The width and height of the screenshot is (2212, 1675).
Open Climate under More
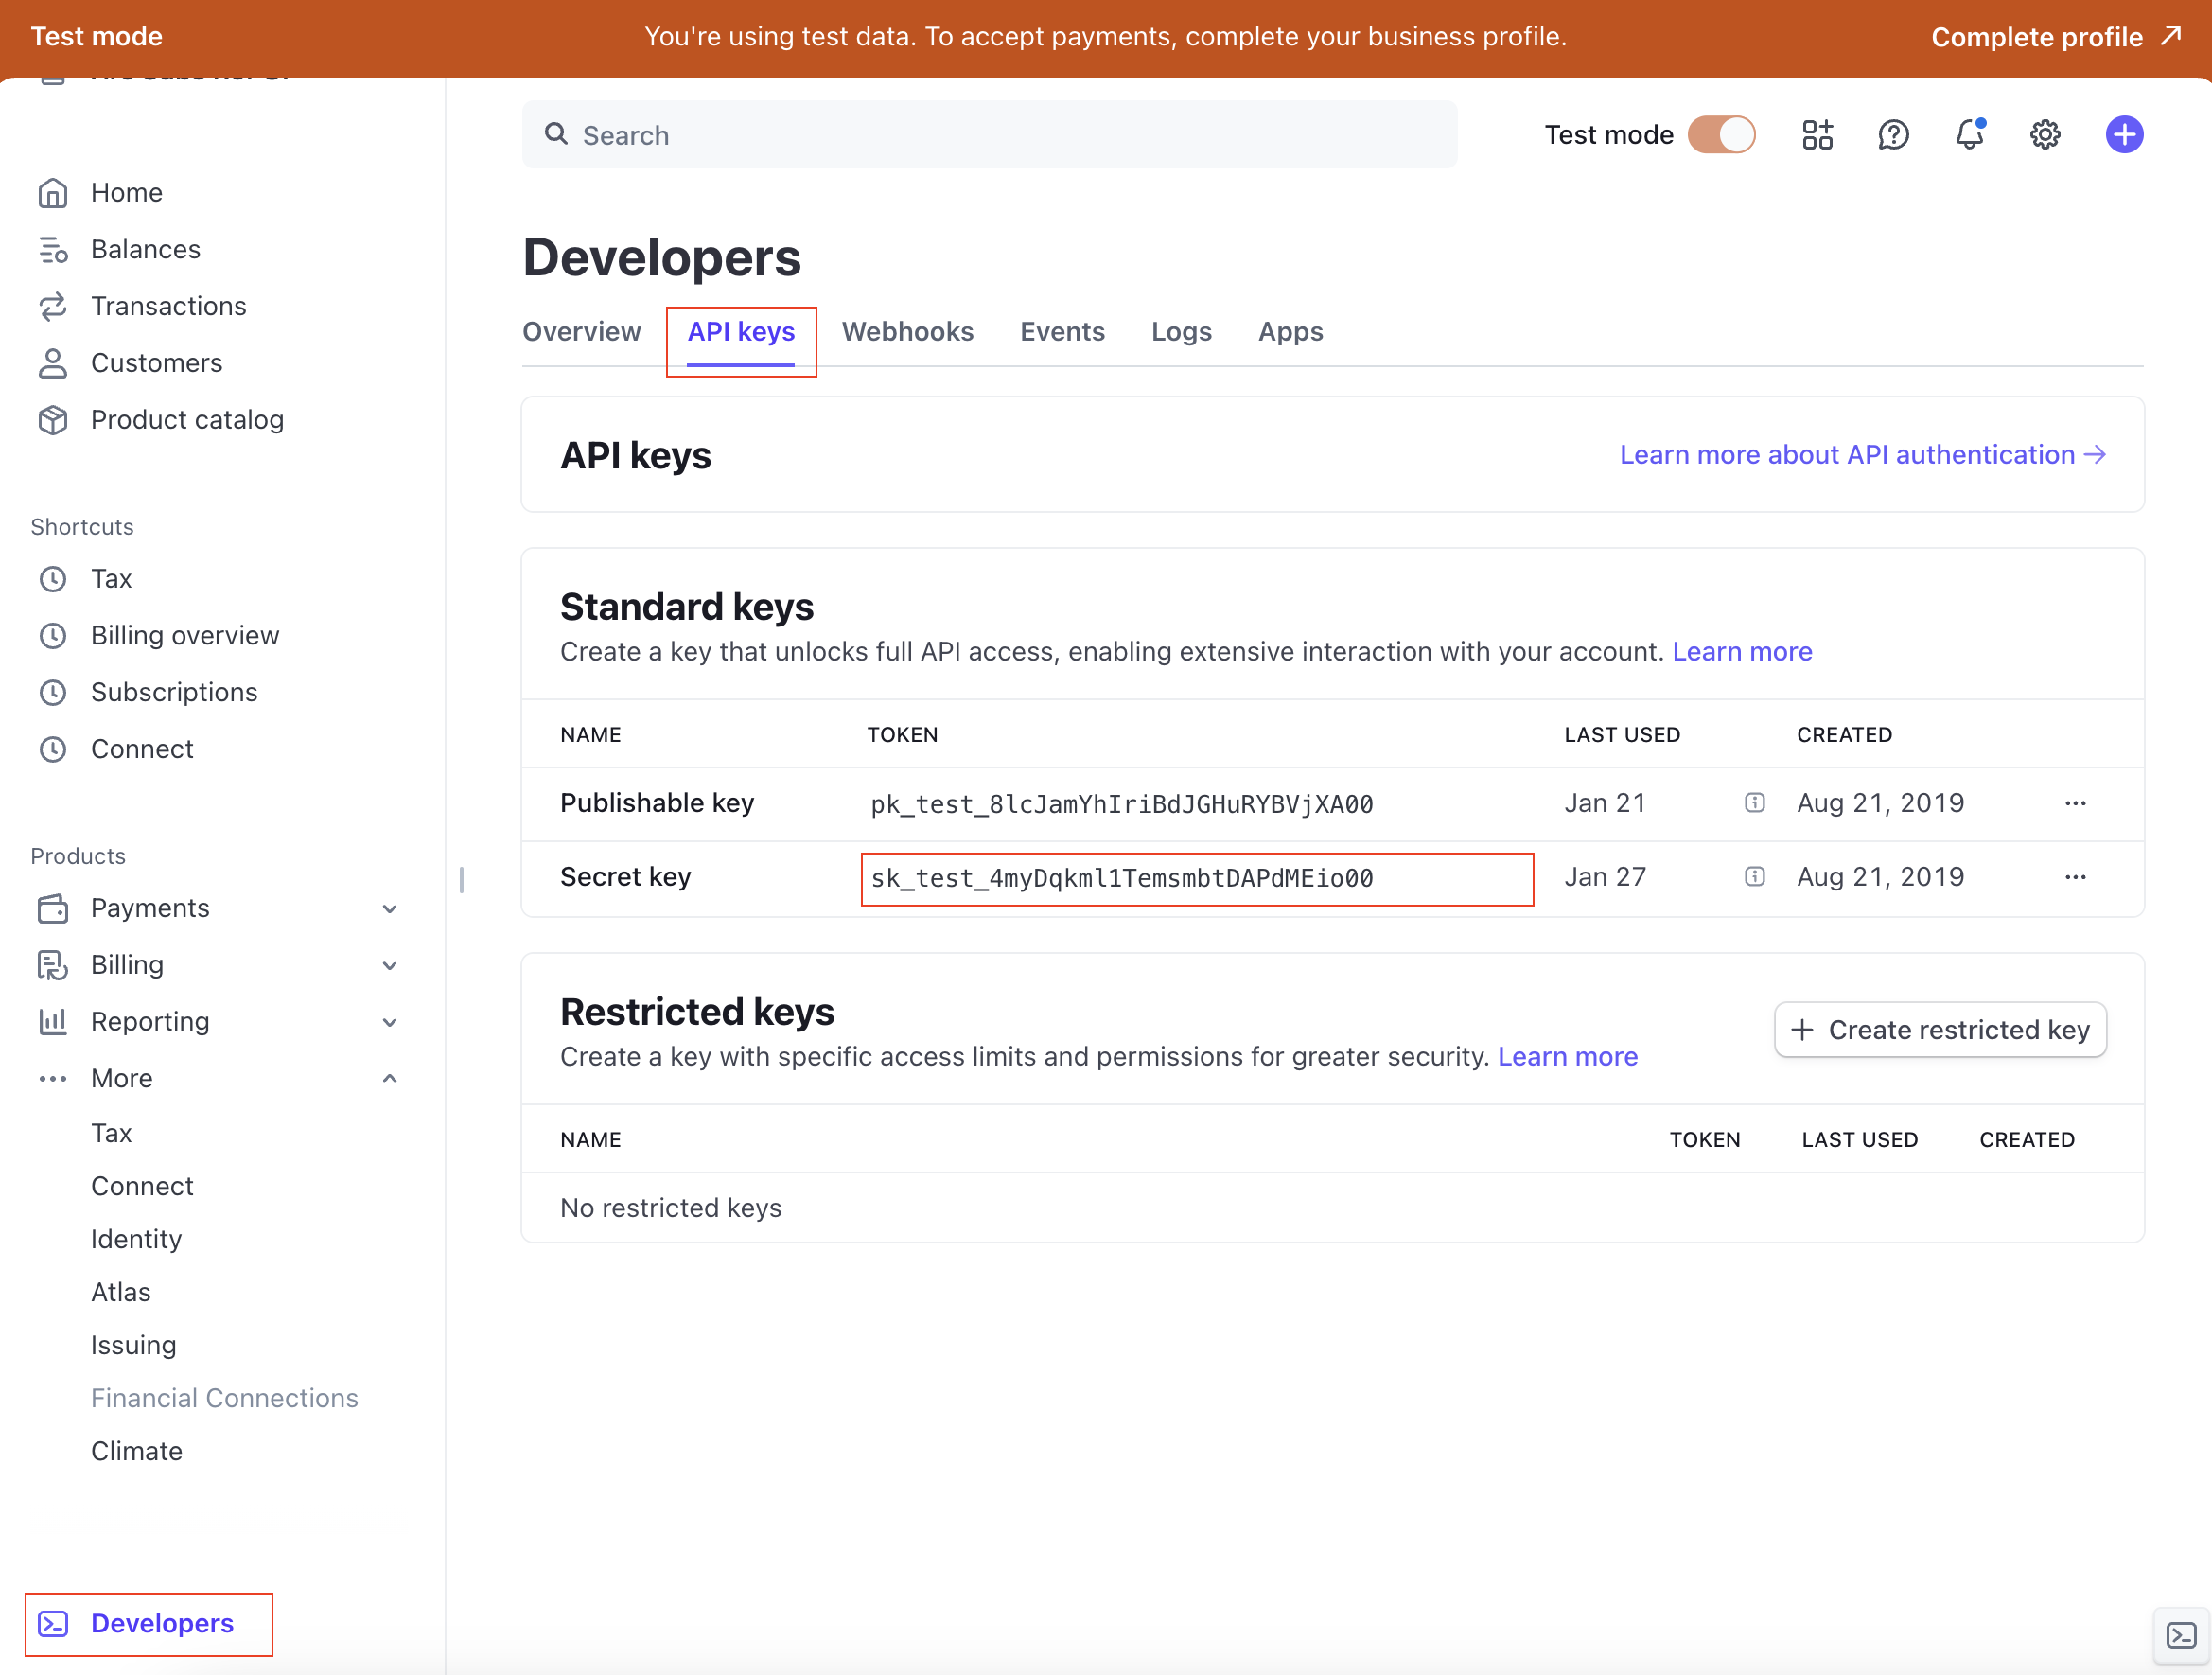[x=136, y=1452]
